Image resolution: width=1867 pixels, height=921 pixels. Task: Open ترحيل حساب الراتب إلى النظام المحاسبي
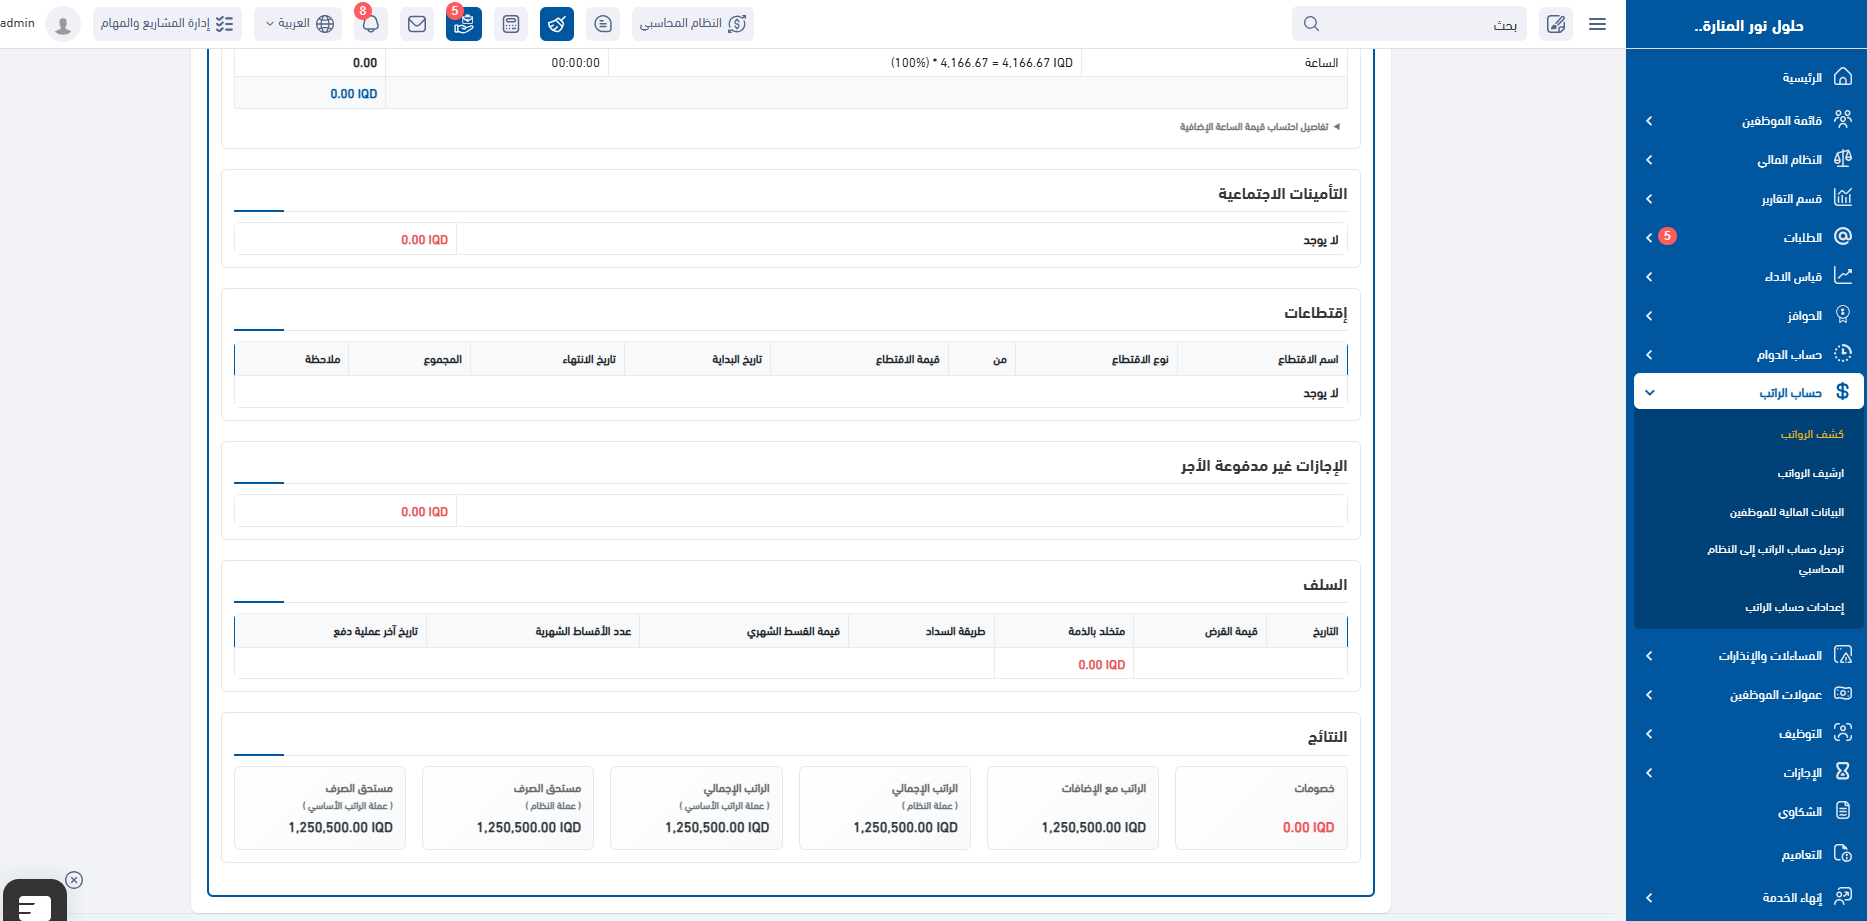tap(1776, 559)
